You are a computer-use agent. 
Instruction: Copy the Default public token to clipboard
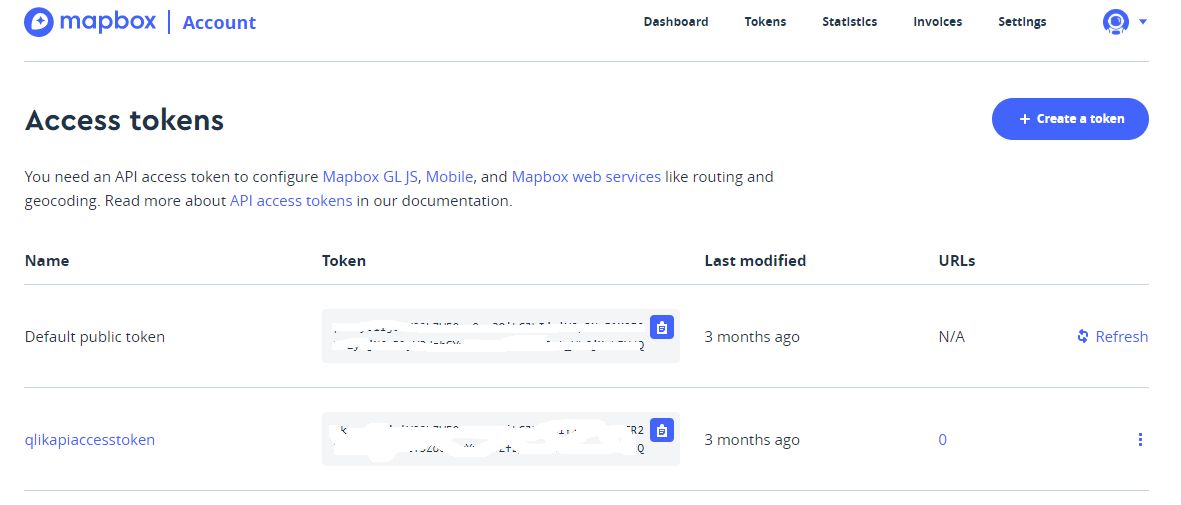[661, 327]
